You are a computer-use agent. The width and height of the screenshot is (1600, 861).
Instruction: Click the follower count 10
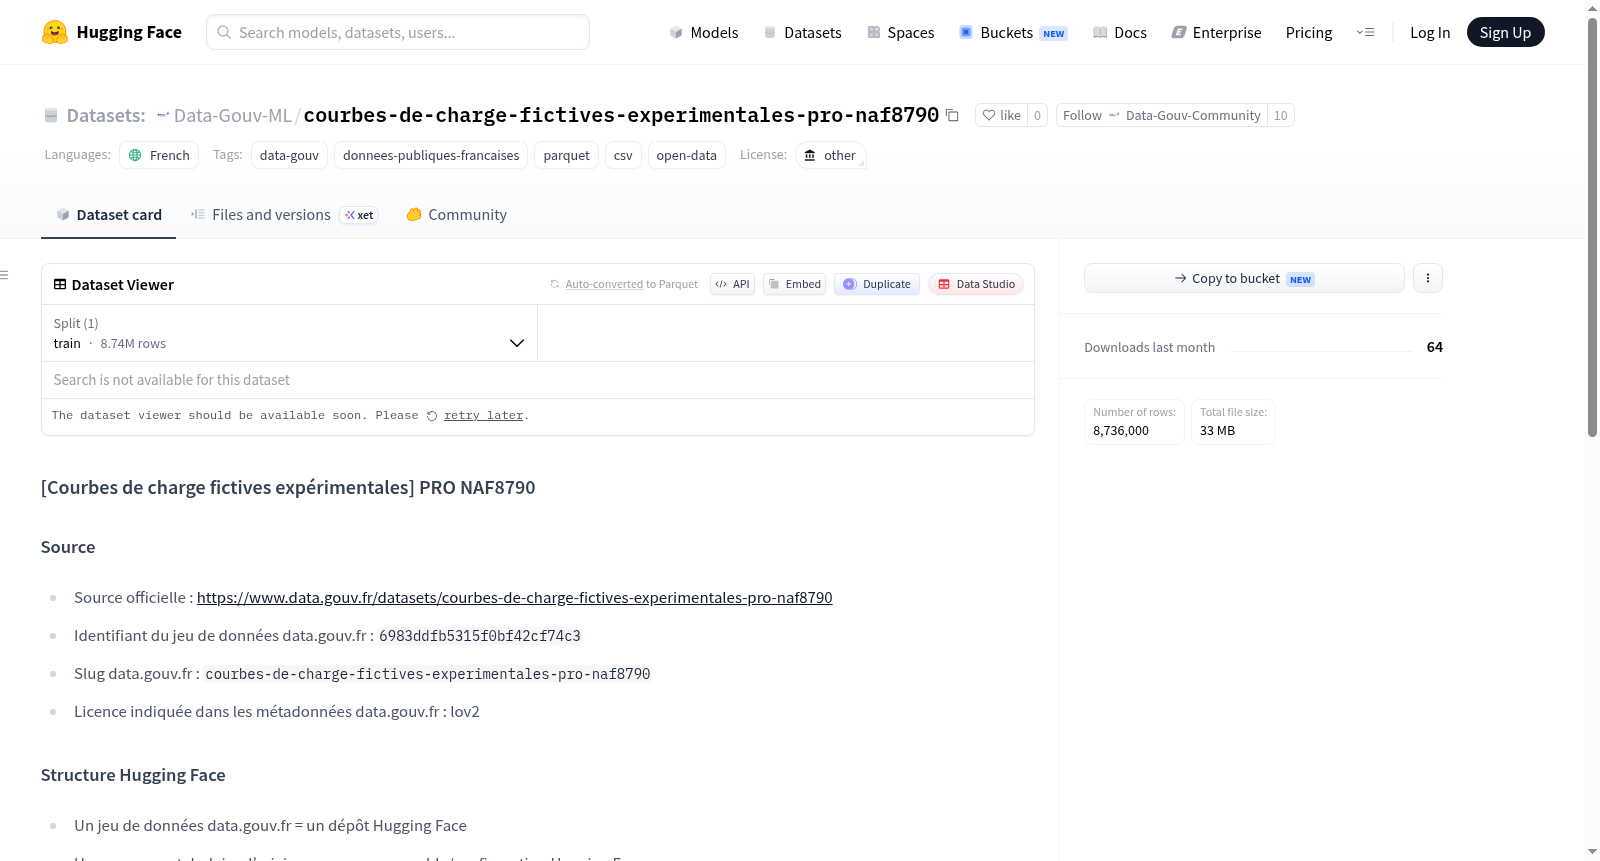click(x=1281, y=115)
